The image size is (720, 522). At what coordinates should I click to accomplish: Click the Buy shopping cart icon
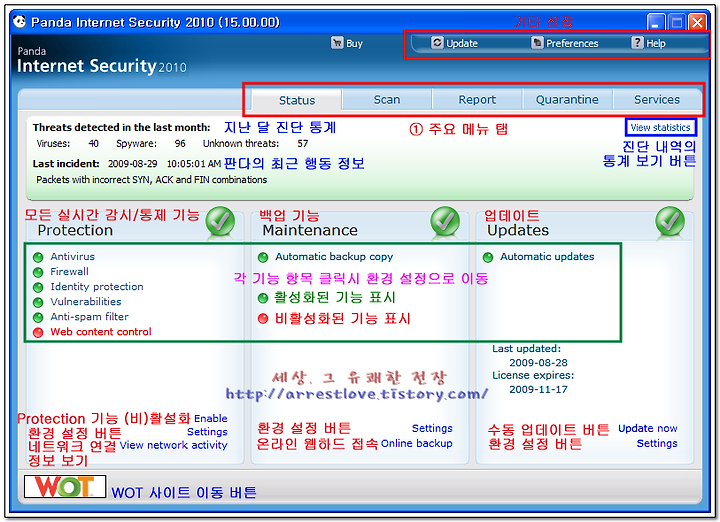coord(337,43)
